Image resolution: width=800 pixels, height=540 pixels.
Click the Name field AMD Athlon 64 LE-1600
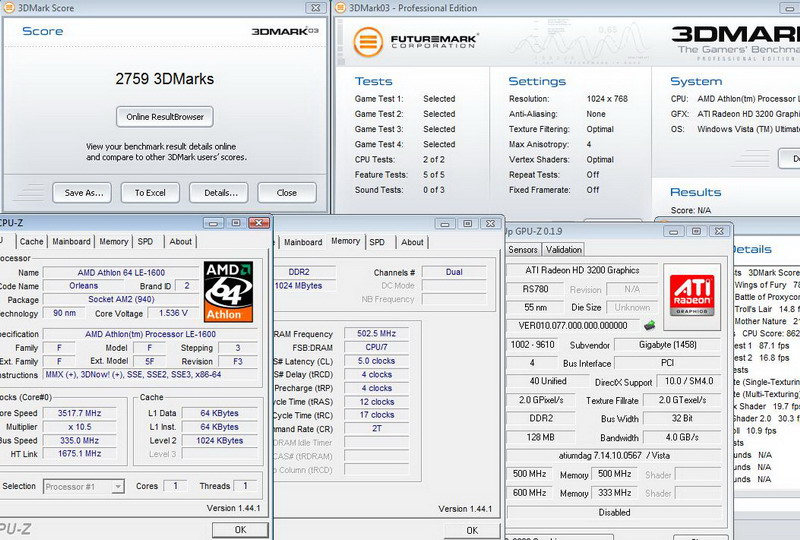pos(121,273)
